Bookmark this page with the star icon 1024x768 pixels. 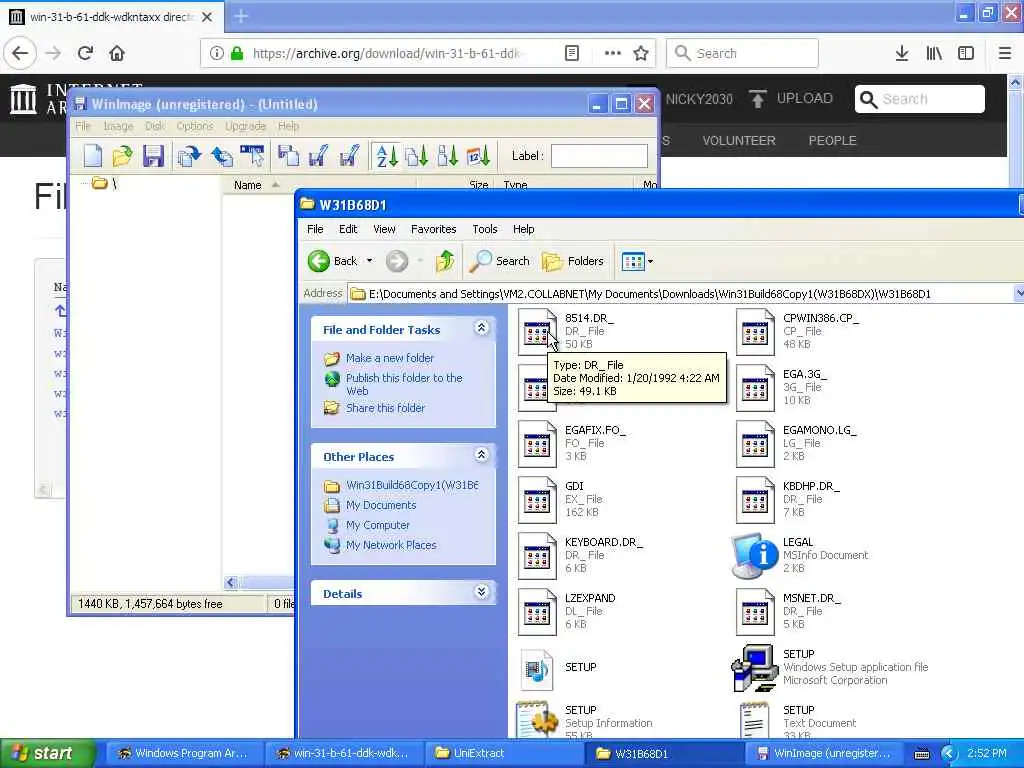click(x=641, y=53)
